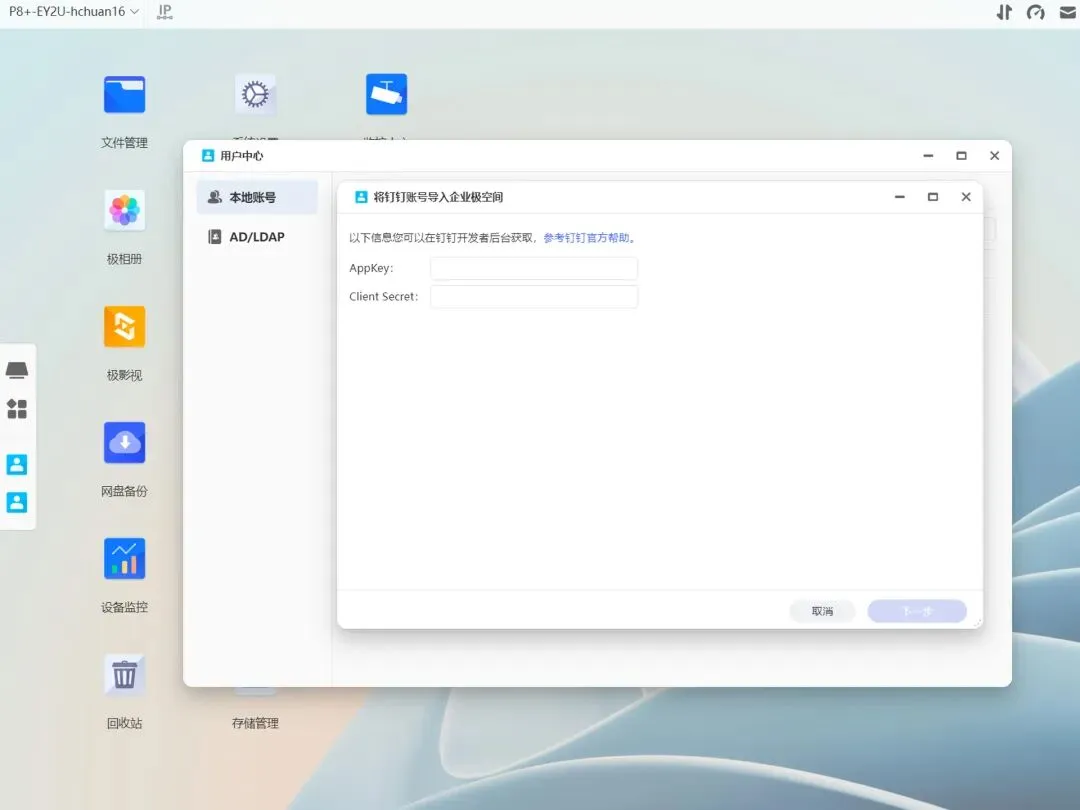Select the second user center icon in dock
1080x810 pixels.
click(17, 502)
